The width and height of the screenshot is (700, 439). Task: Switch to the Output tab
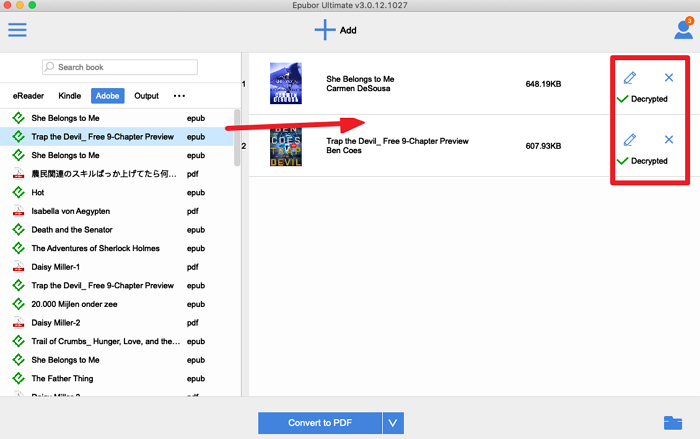tap(146, 96)
